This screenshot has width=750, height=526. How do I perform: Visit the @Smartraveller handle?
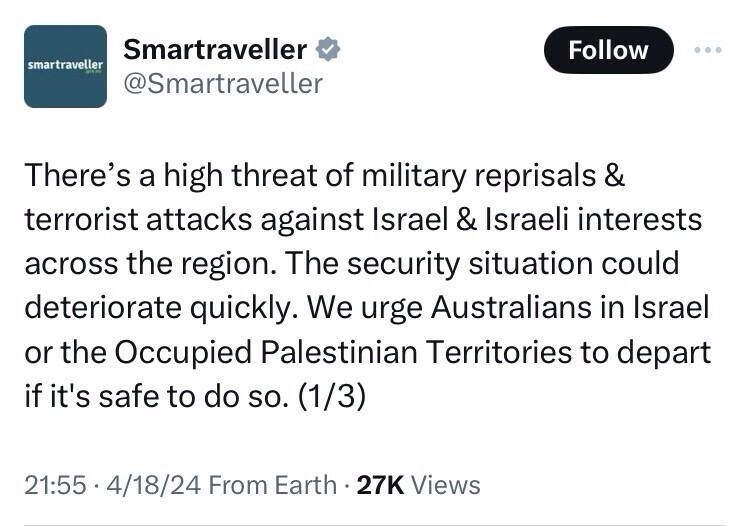click(x=222, y=83)
